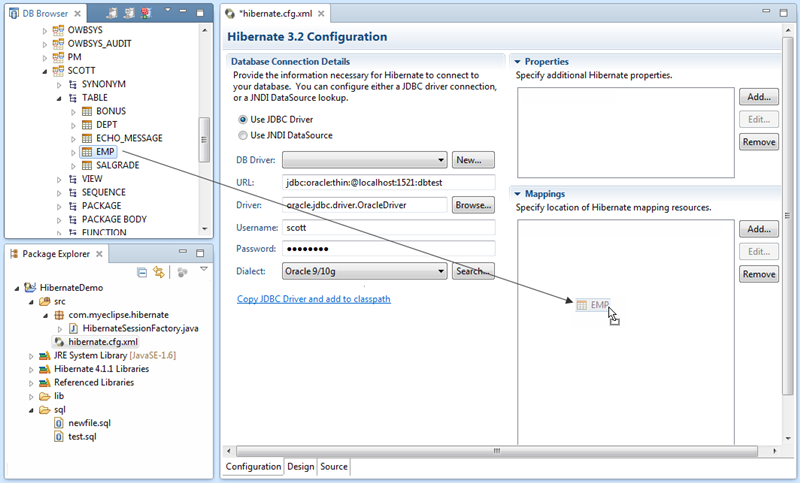Click the EMP table icon in DB Browser
800x483 pixels.
point(87,152)
